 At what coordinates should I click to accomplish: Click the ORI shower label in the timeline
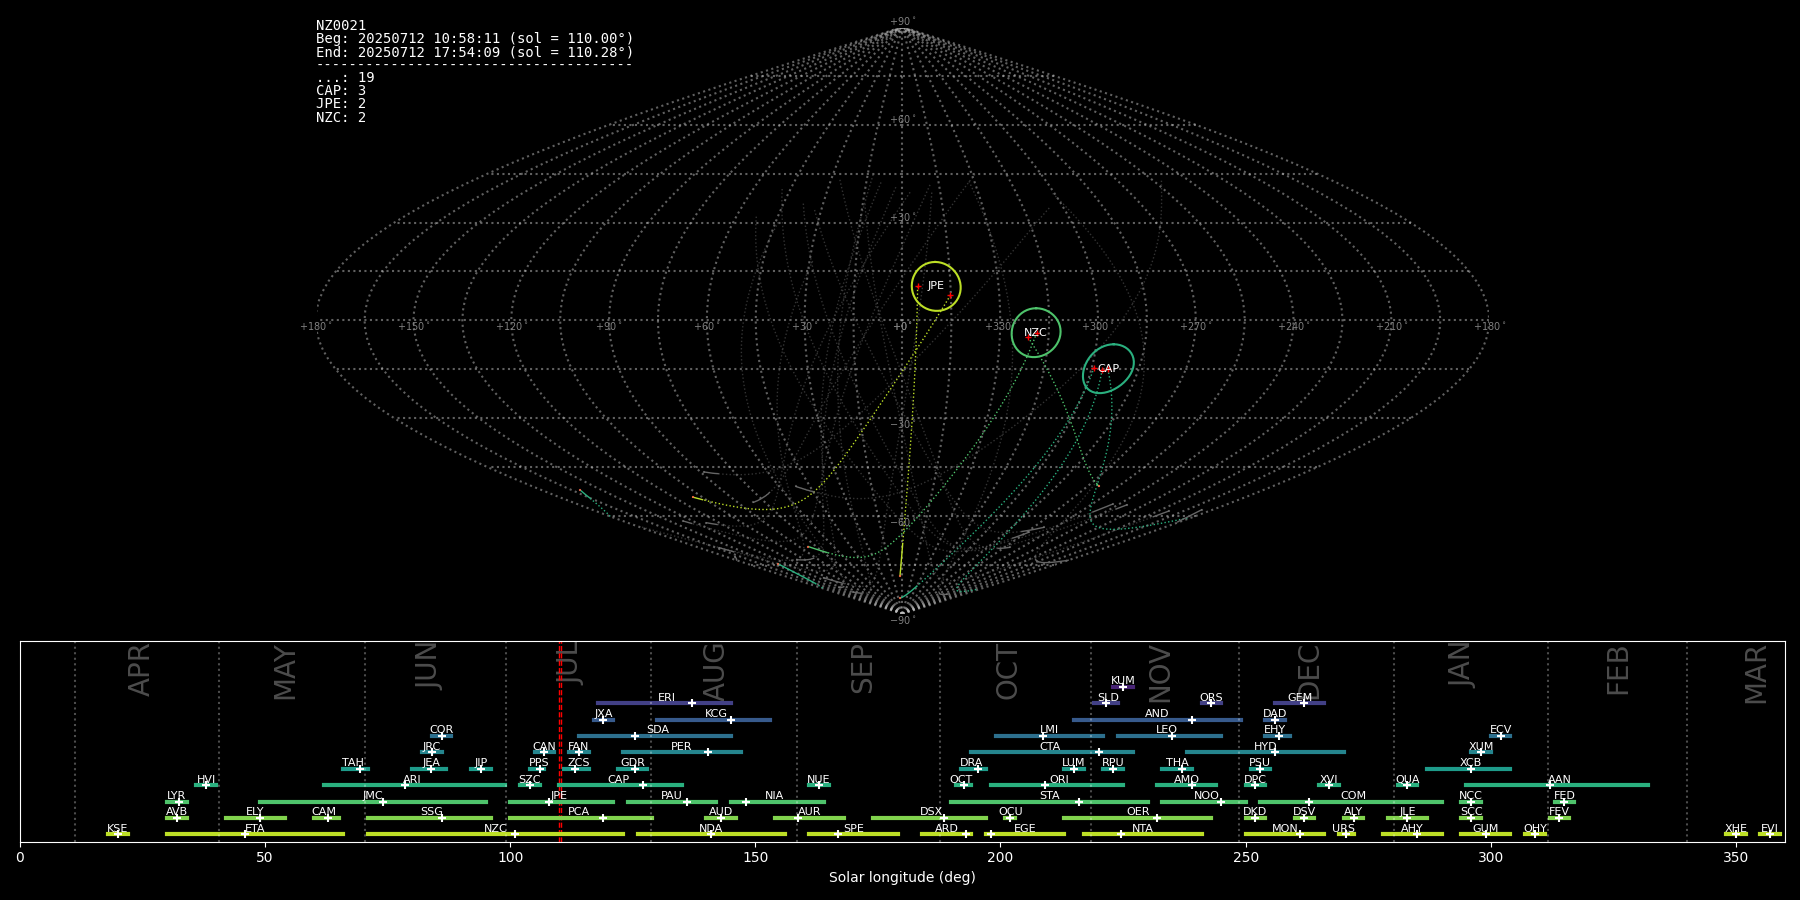tap(1060, 780)
